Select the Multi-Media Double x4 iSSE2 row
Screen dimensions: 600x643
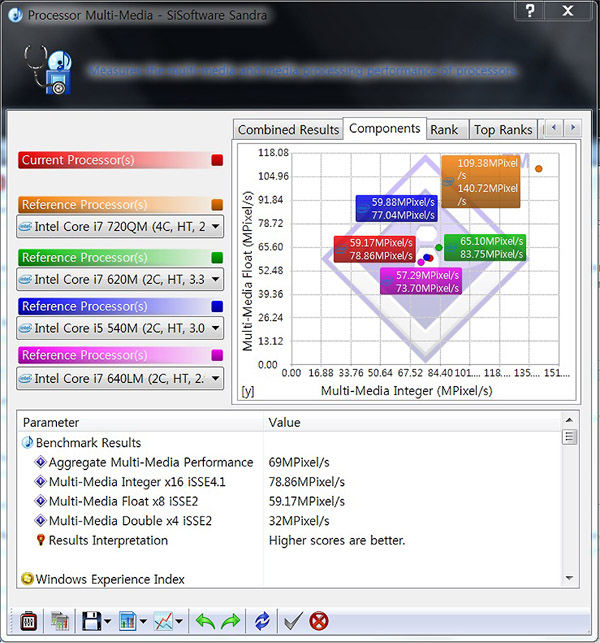tap(290, 521)
